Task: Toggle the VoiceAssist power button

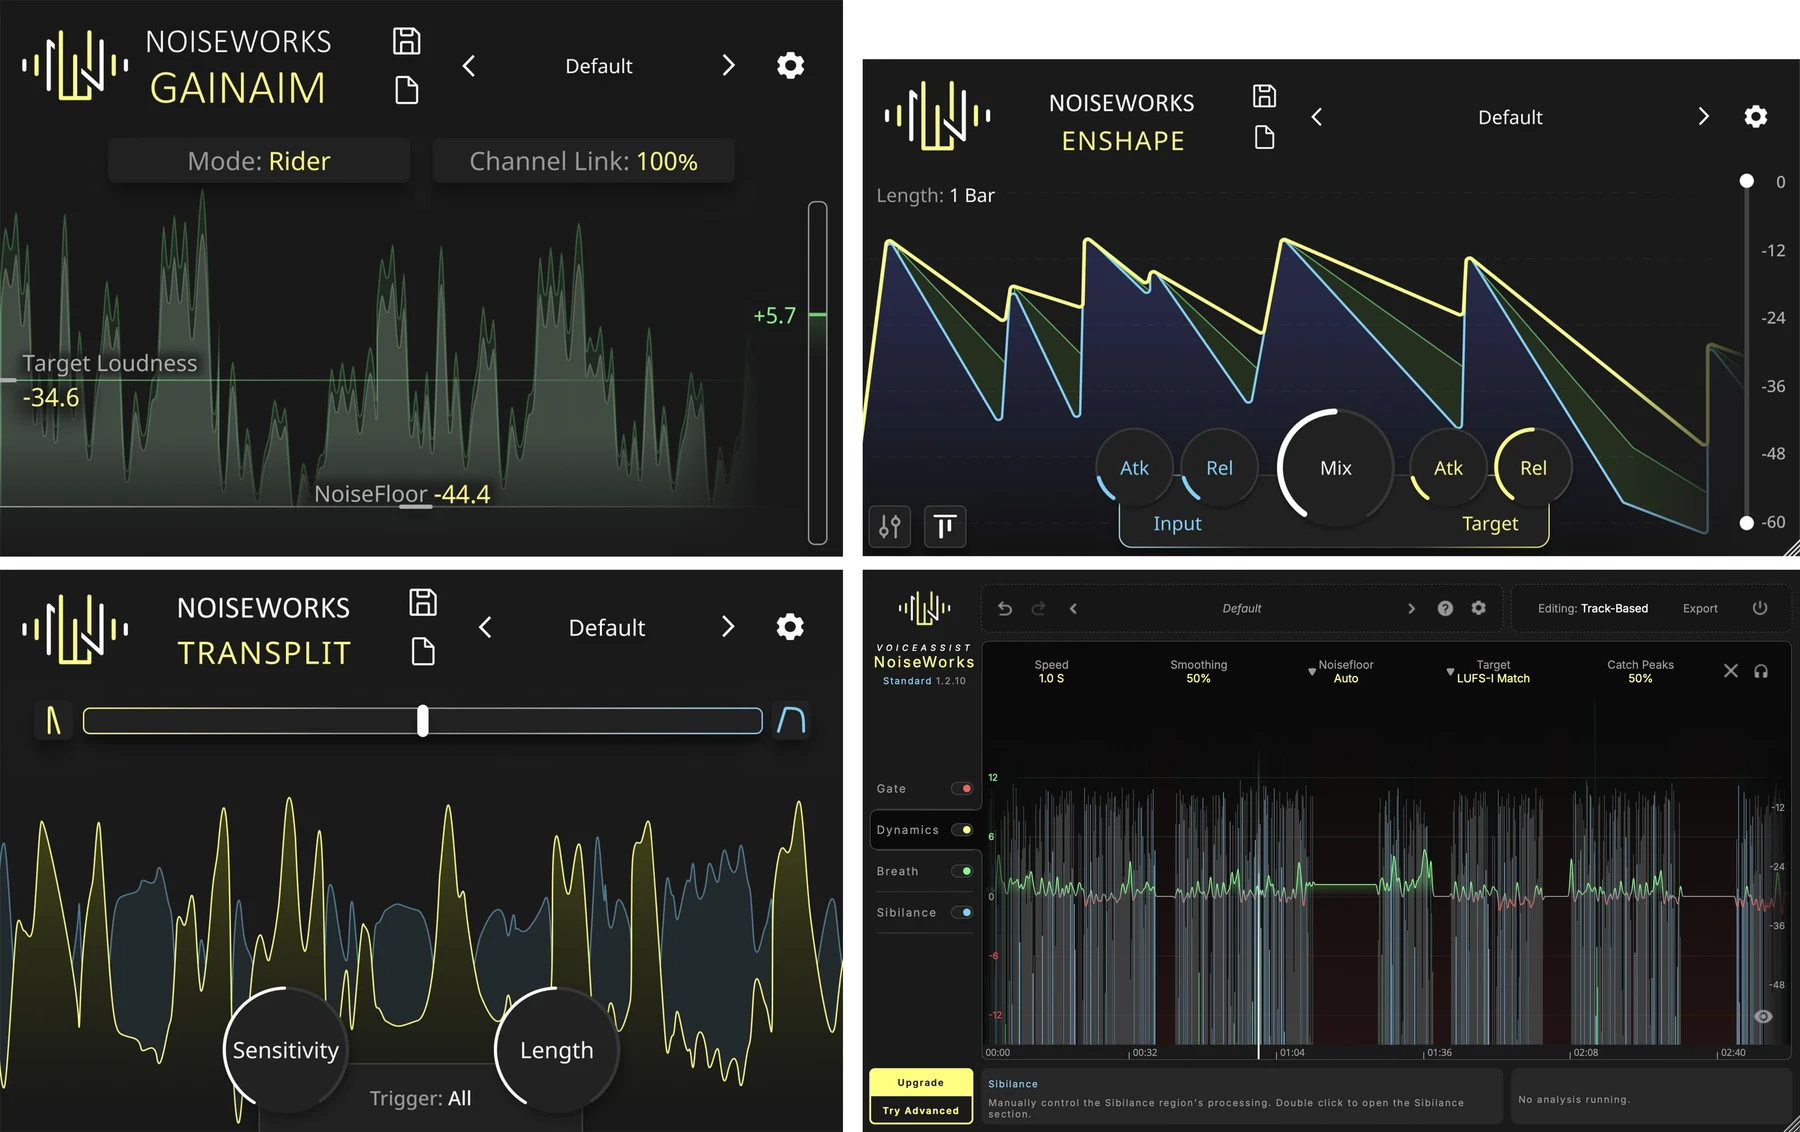Action: click(1760, 608)
